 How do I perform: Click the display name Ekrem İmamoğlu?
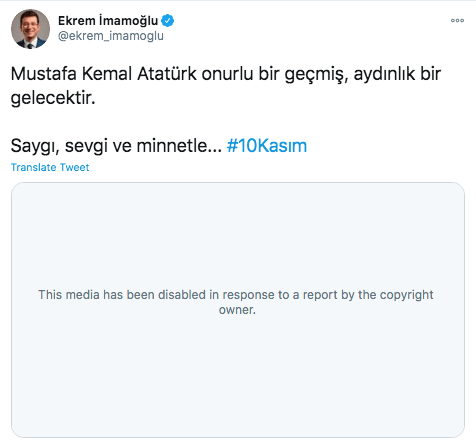[x=108, y=21]
